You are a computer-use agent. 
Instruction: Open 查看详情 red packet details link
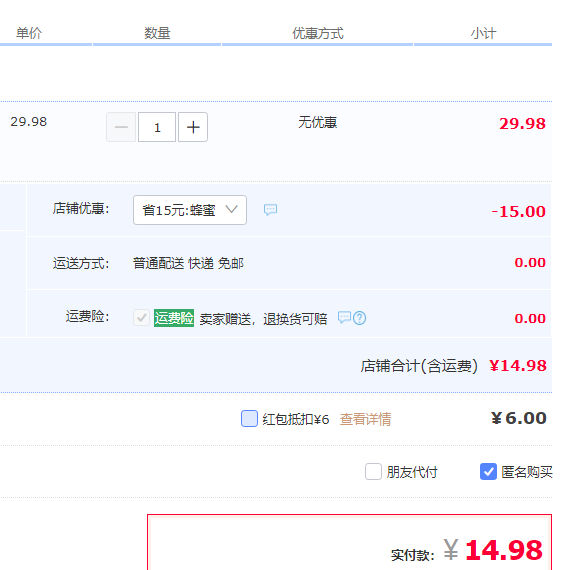365,419
